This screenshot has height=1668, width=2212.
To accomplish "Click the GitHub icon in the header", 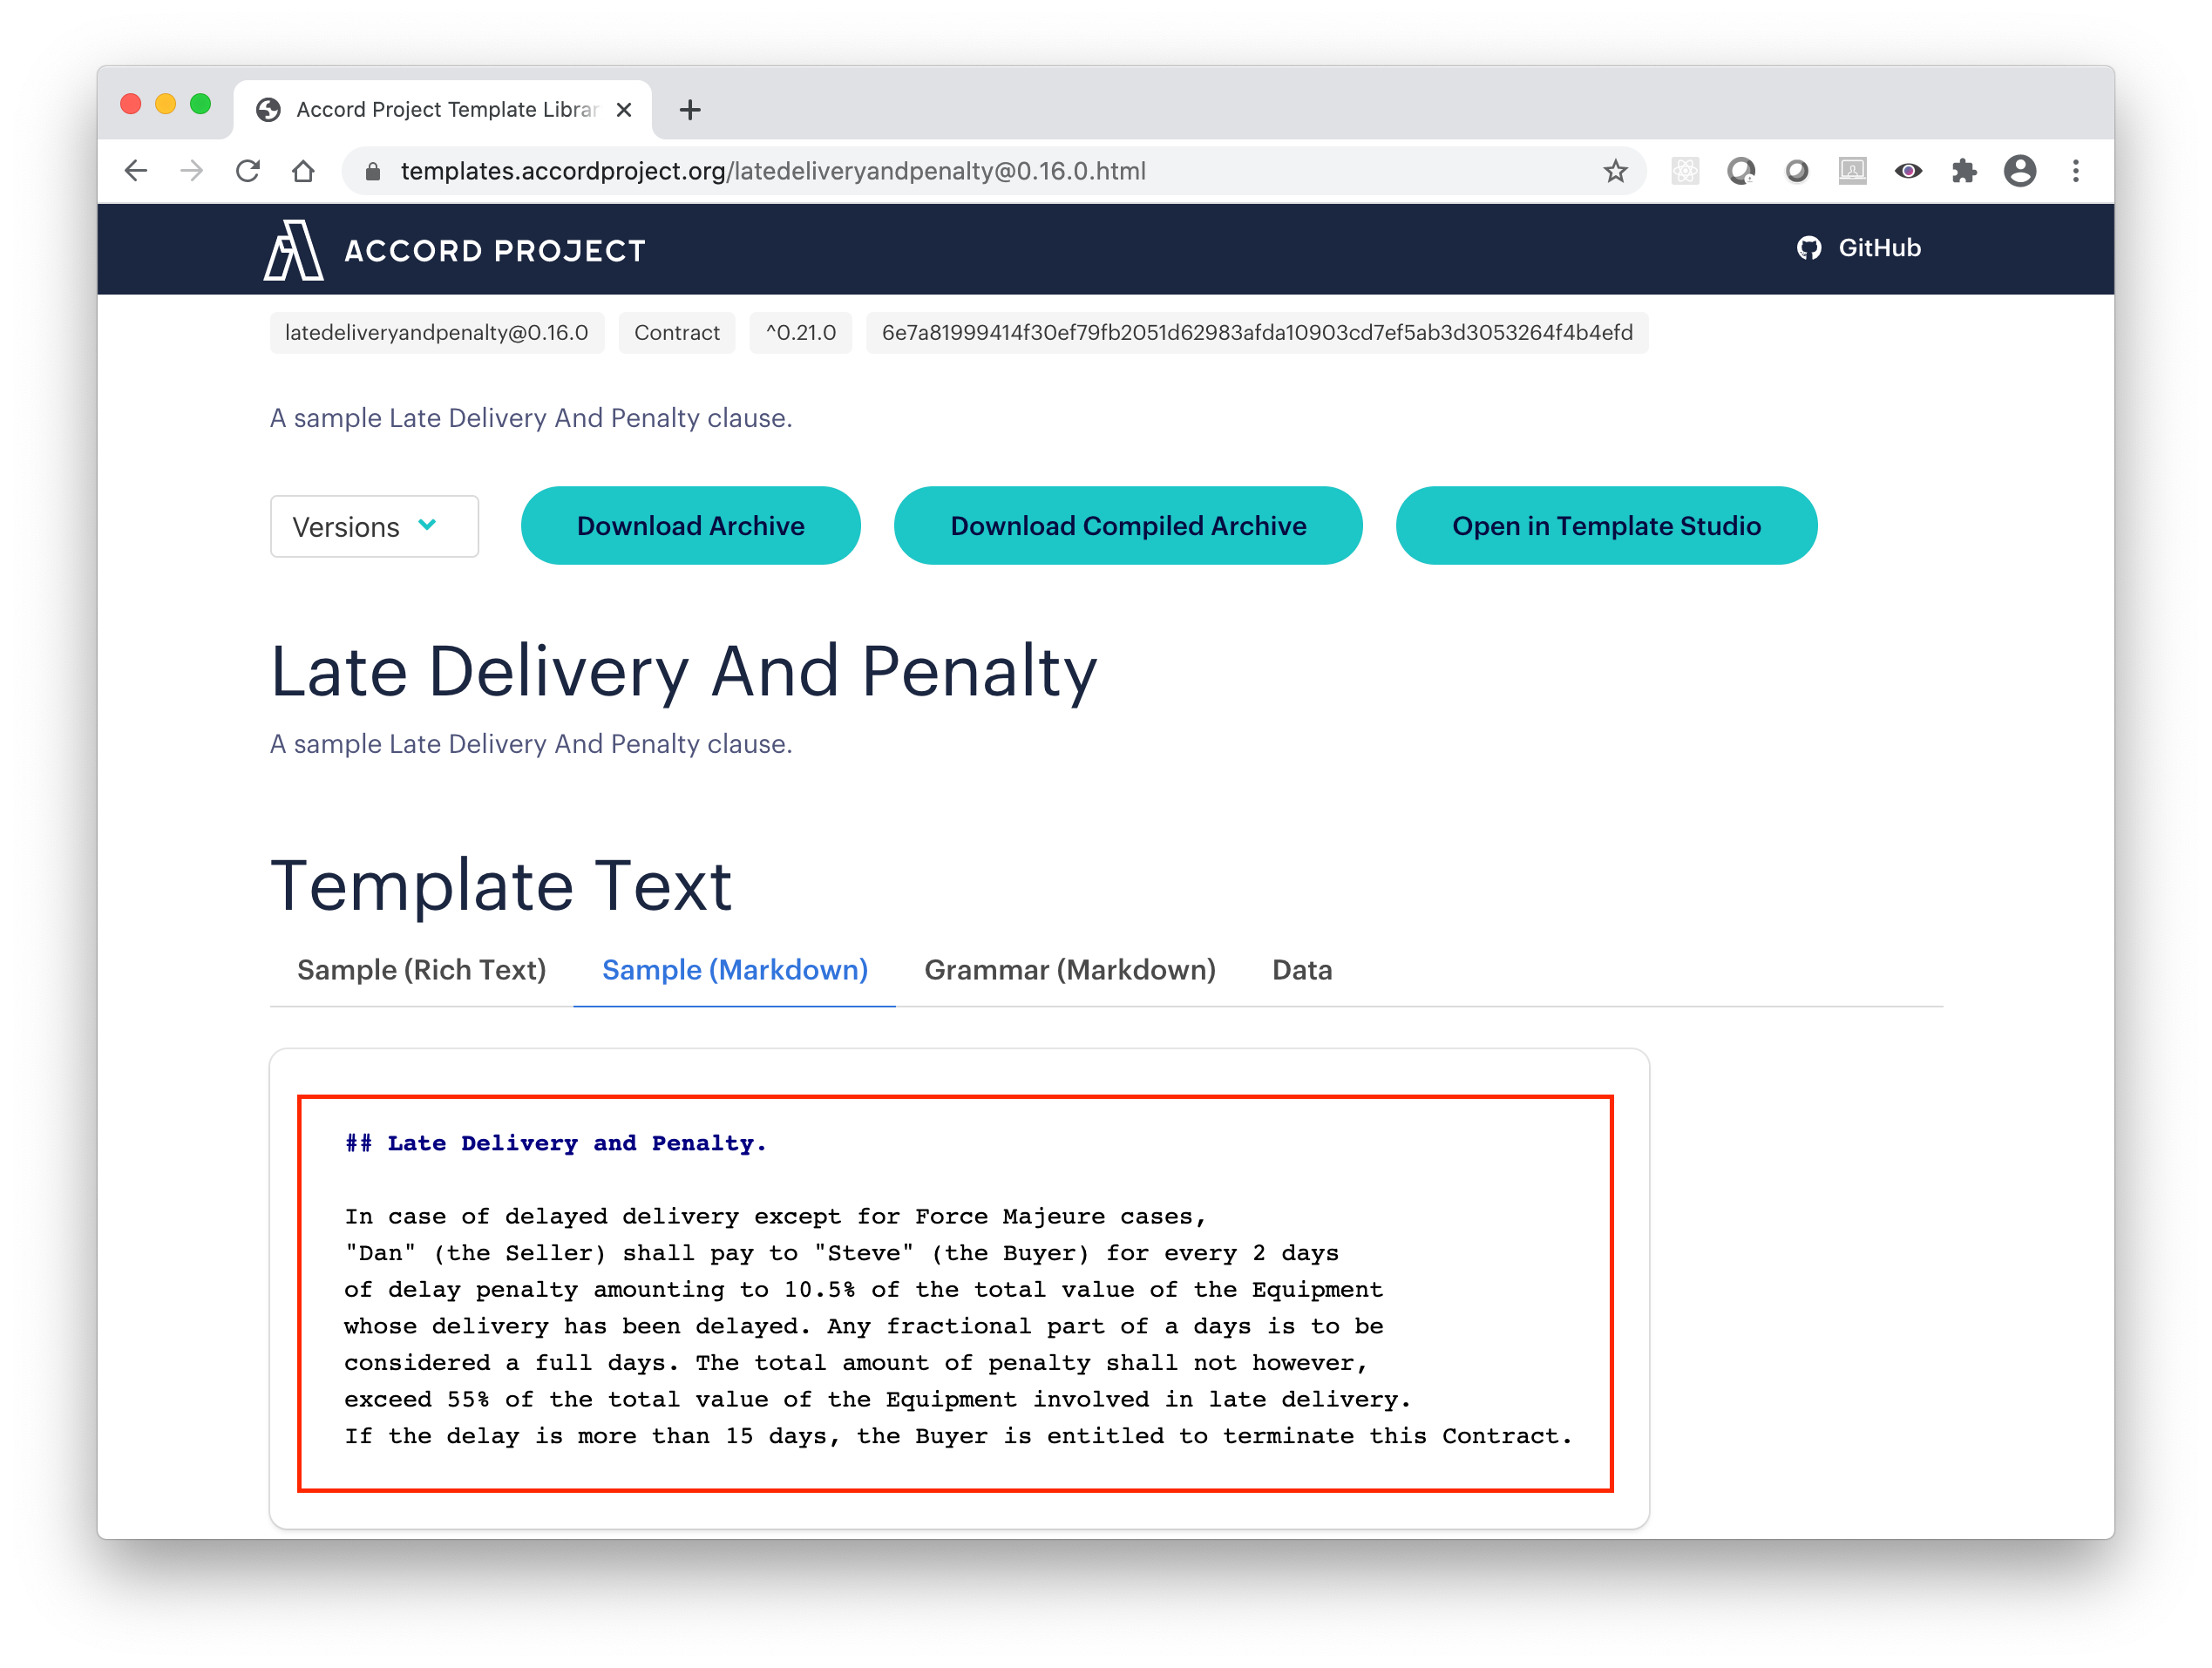I will pyautogui.click(x=1809, y=247).
